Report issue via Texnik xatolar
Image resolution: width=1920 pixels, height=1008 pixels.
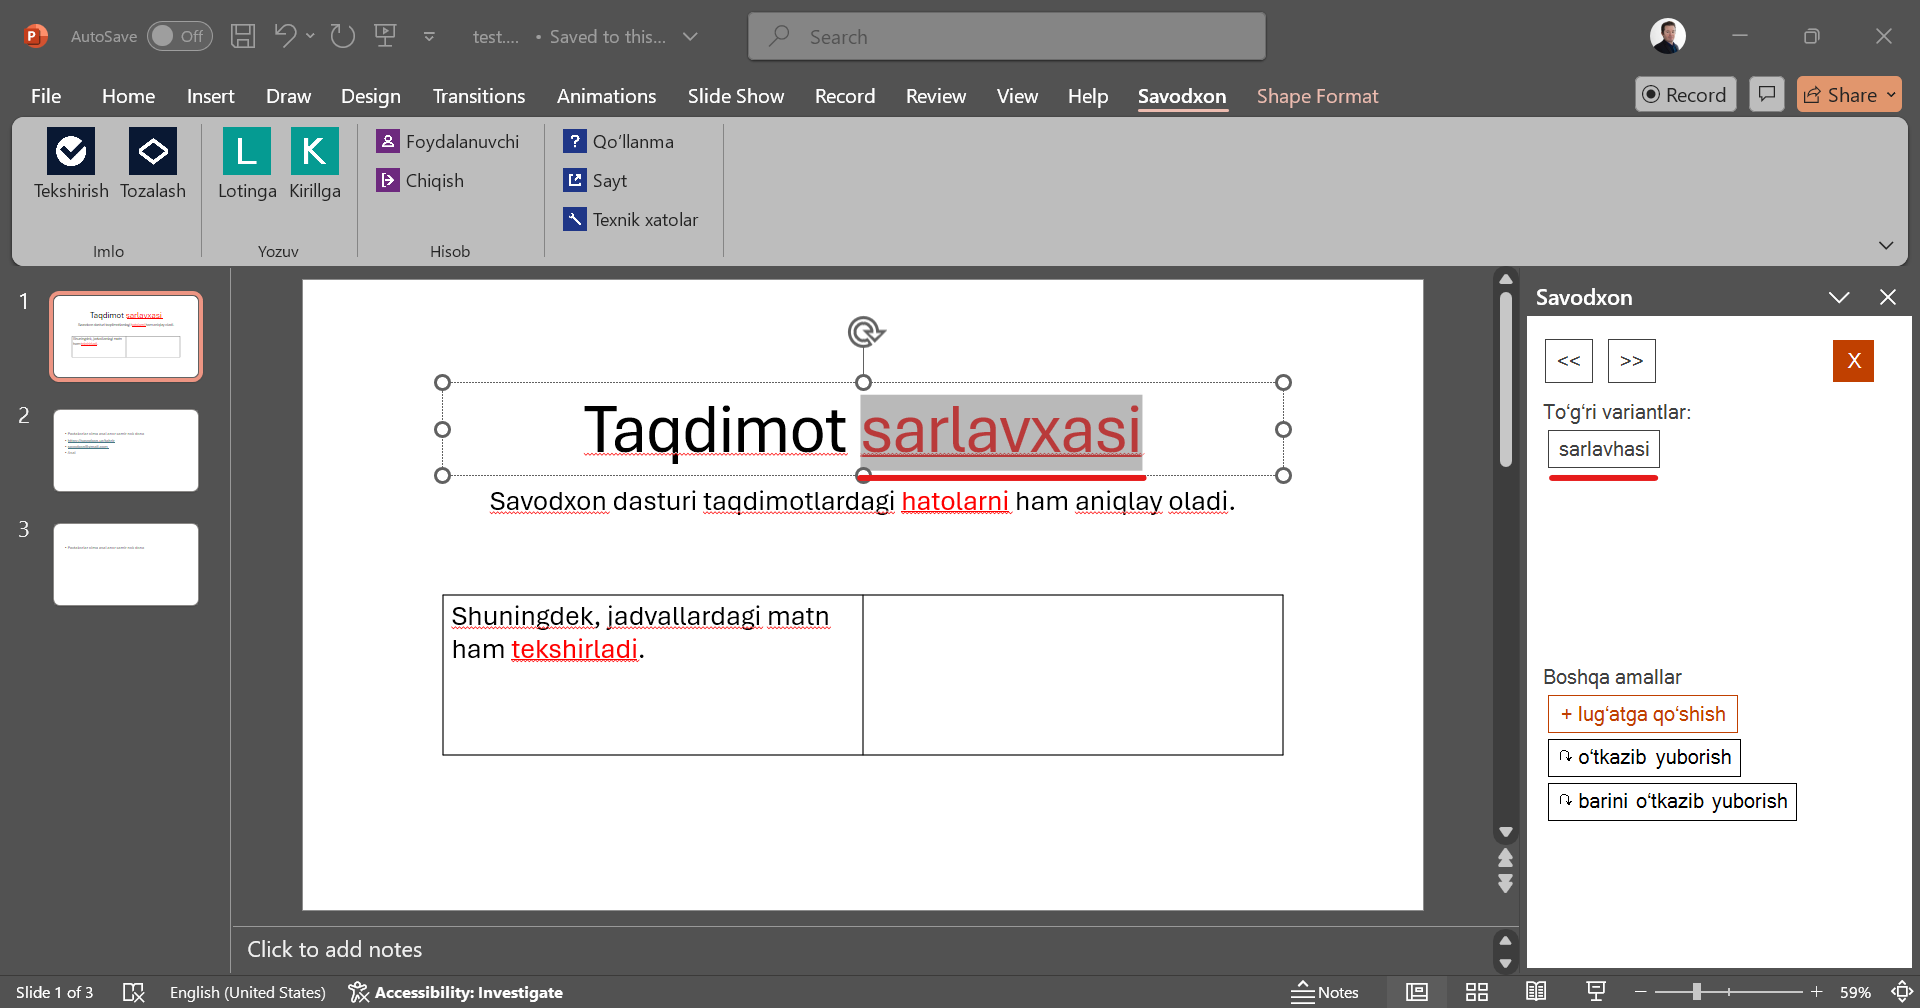pyautogui.click(x=631, y=220)
